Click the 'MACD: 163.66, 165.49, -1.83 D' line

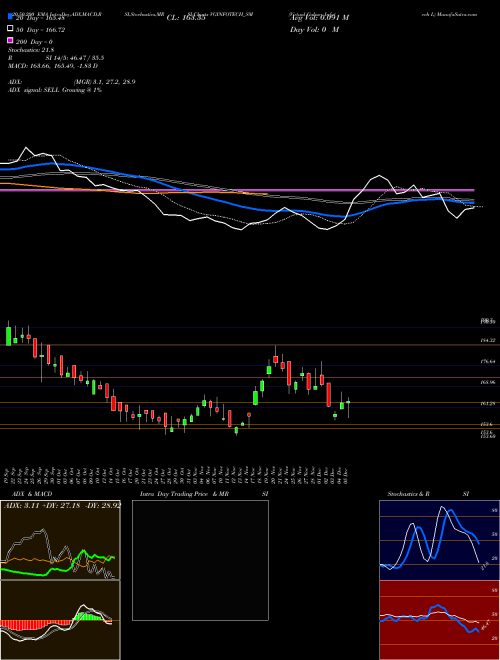tap(53, 66)
